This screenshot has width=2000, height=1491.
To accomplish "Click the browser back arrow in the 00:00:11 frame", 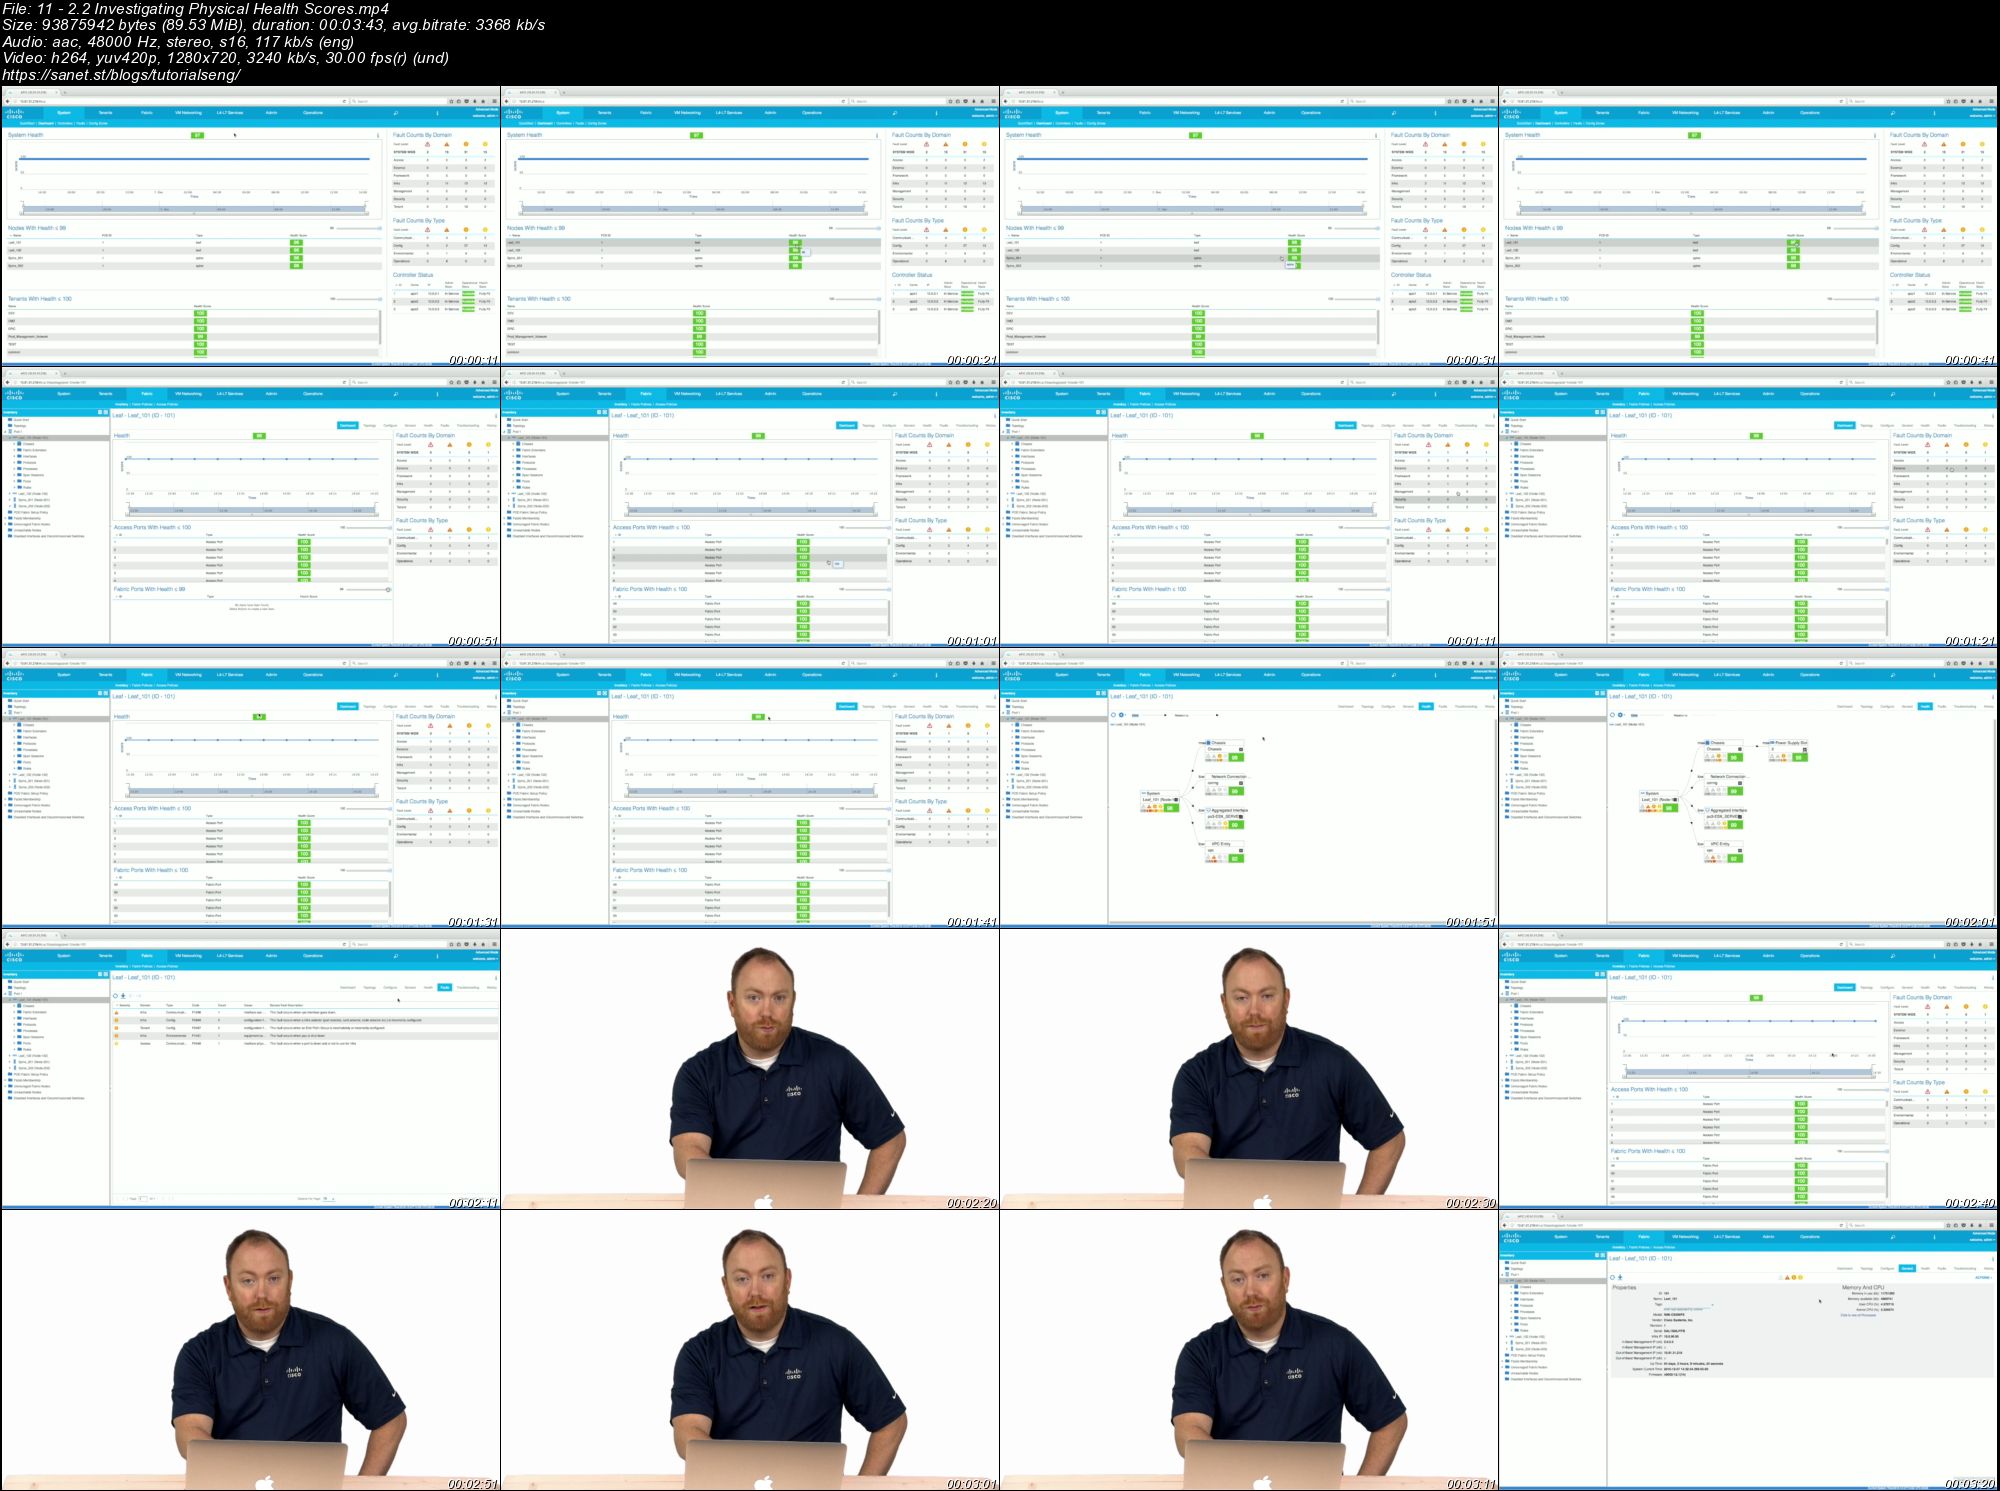I will (x=7, y=101).
